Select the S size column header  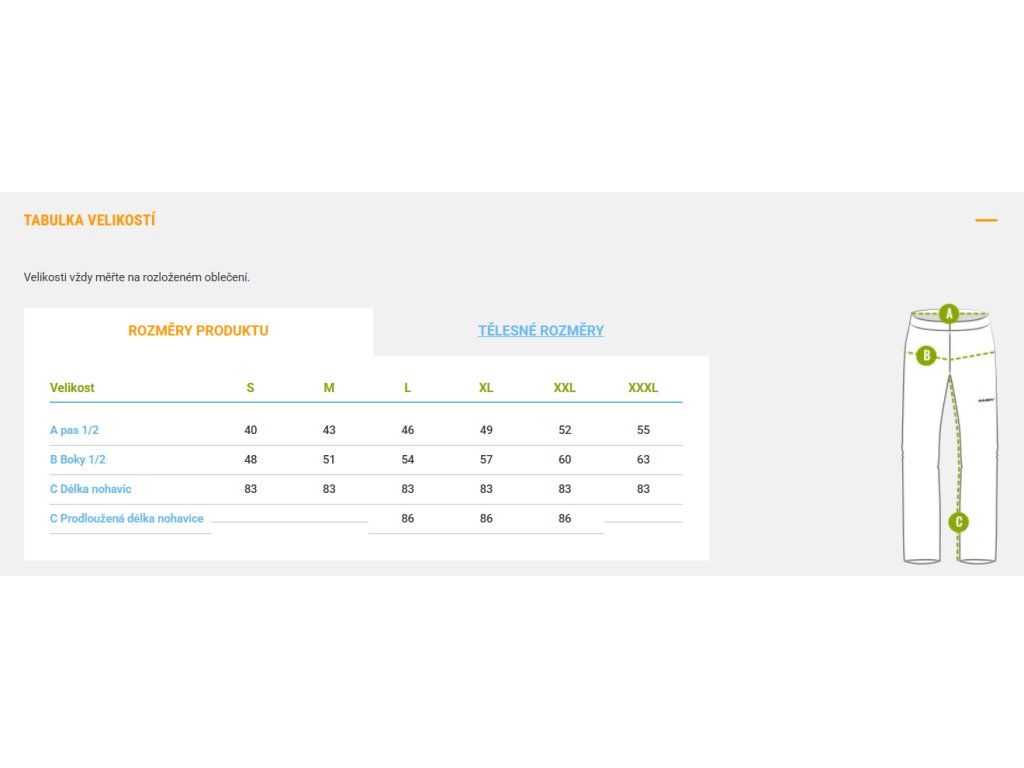point(250,388)
